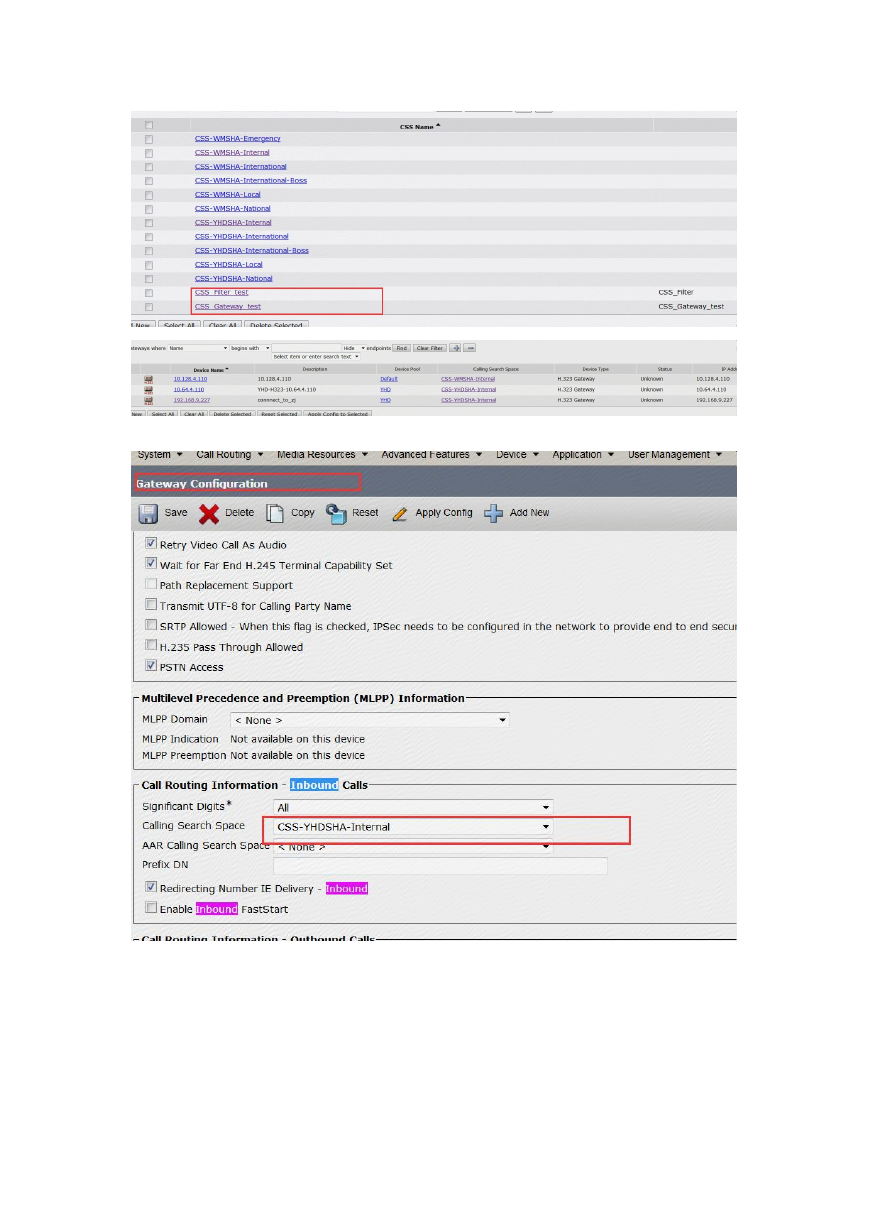The height and width of the screenshot is (1228, 869).
Task: Open the System menu
Action: tap(160, 454)
